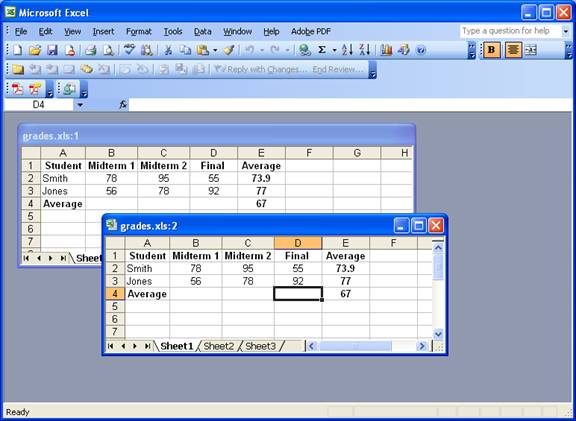The image size is (576, 421).
Task: Expand Standard toolbar options arrow
Action: (472, 51)
